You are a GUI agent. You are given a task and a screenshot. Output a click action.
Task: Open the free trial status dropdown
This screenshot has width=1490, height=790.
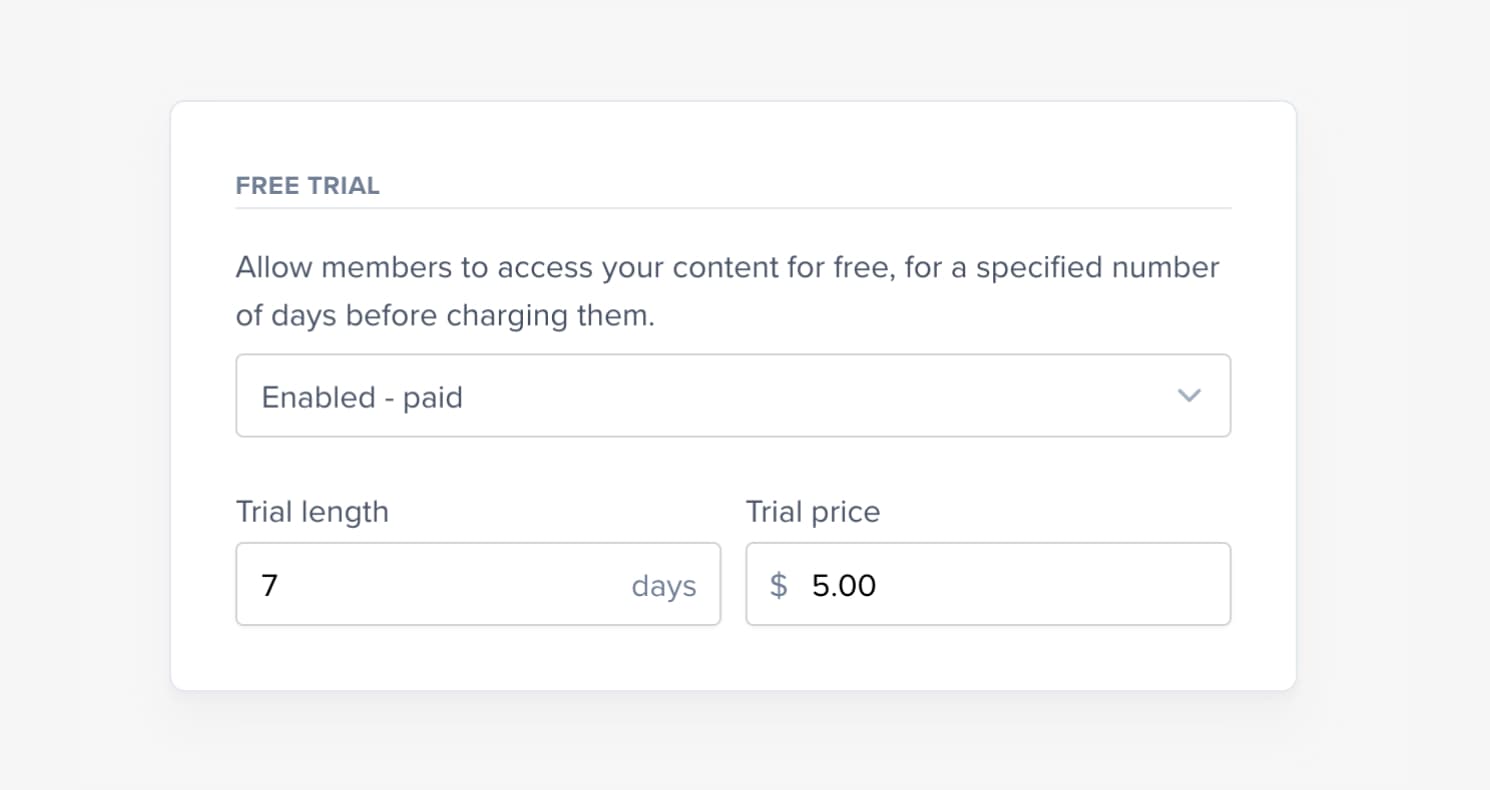pos(732,395)
